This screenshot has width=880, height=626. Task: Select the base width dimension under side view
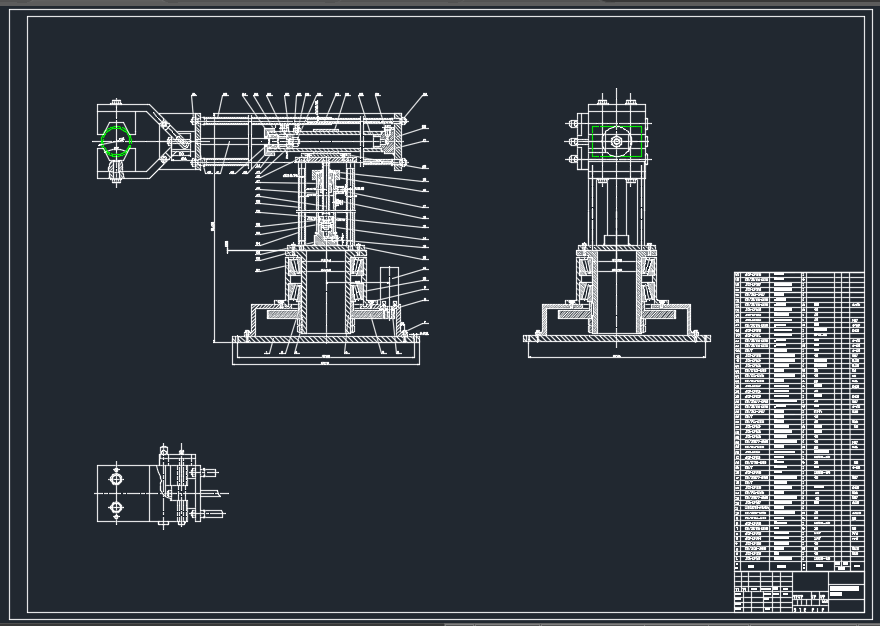click(617, 357)
